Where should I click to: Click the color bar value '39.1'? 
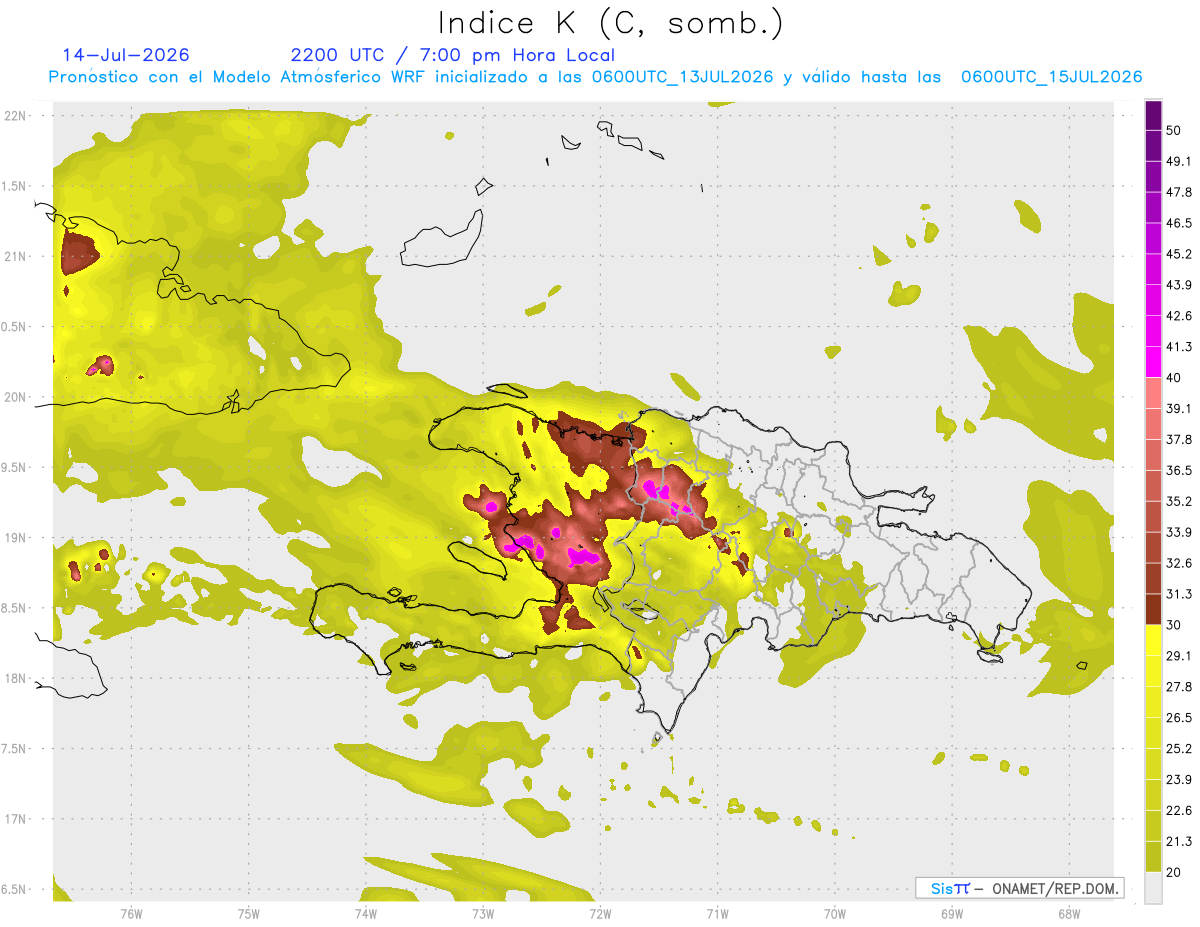(1180, 409)
